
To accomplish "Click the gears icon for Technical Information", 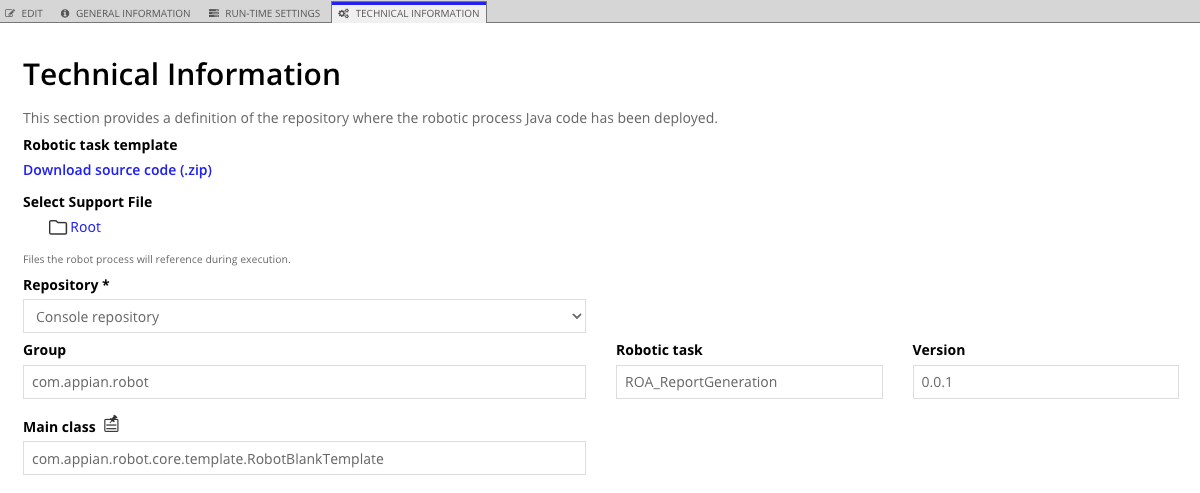I will 344,14.
